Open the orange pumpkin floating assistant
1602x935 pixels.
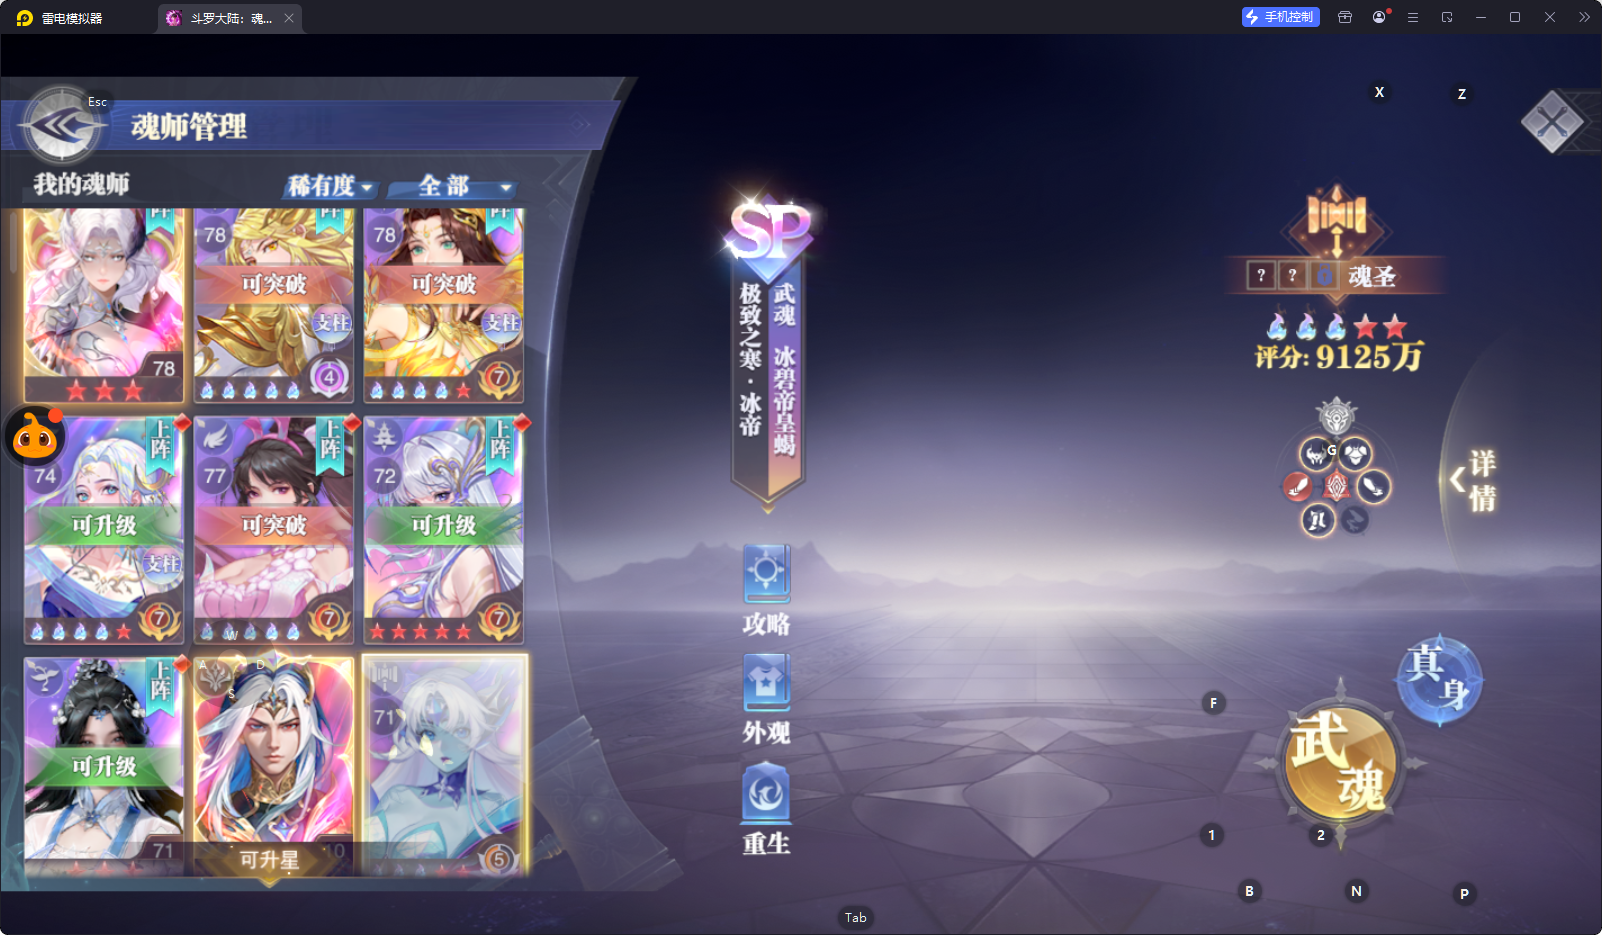point(36,437)
